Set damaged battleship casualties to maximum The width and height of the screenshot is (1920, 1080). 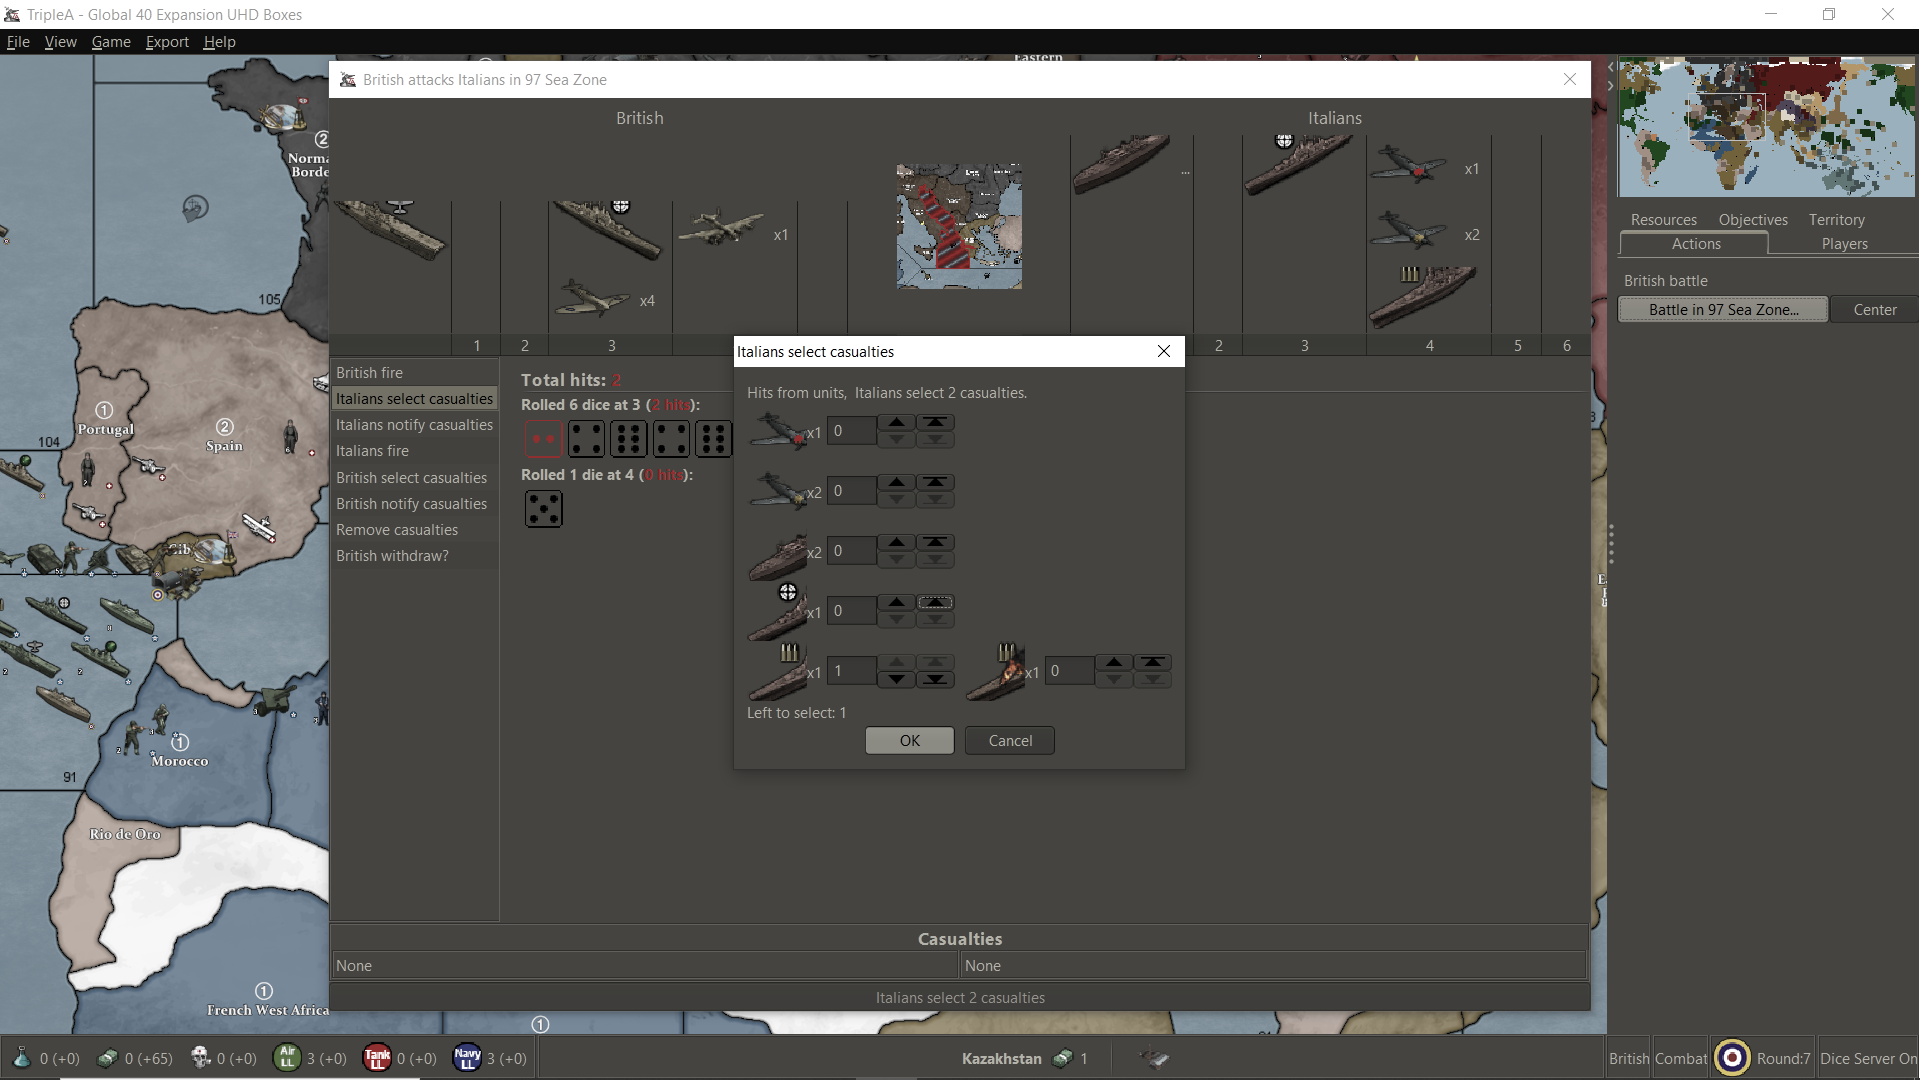click(x=1152, y=663)
